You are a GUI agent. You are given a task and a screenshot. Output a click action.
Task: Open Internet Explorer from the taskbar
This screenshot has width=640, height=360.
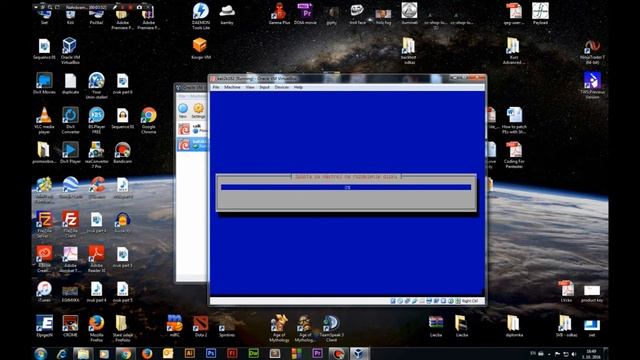[62, 353]
